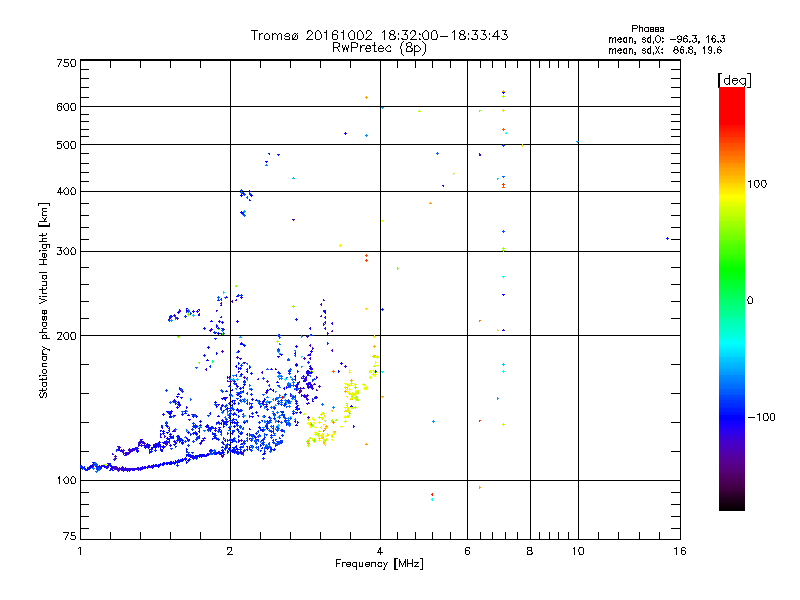
Task: Click the '600' y-axis tick label
Action: tap(66, 107)
